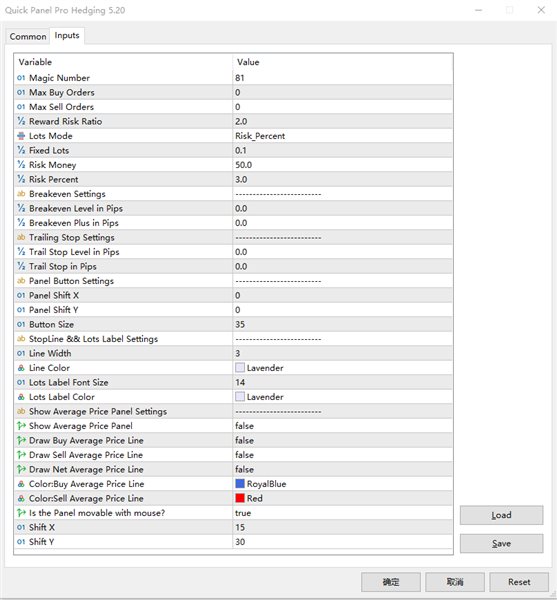Click the Load button
Image resolution: width=557 pixels, height=600 pixels.
point(501,515)
